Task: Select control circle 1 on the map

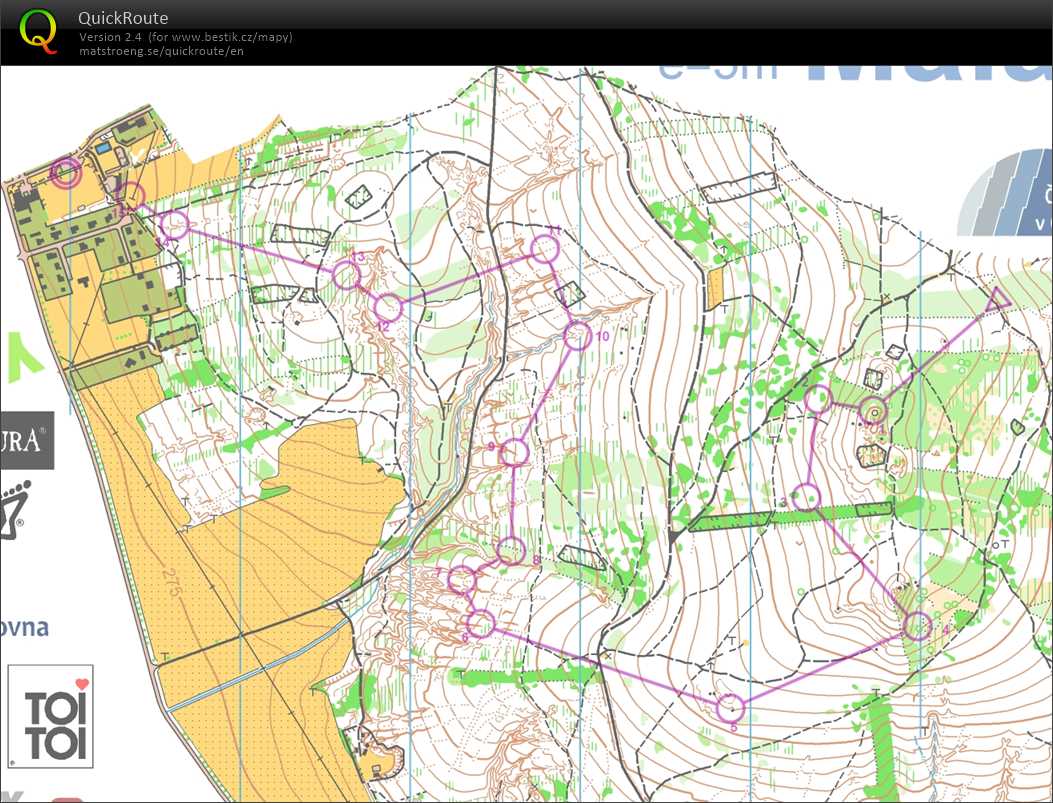Action: tap(873, 410)
